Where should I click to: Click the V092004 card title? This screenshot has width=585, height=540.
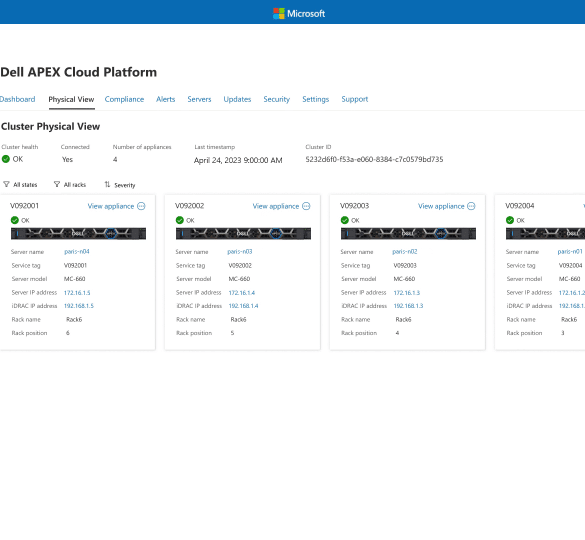pos(520,206)
